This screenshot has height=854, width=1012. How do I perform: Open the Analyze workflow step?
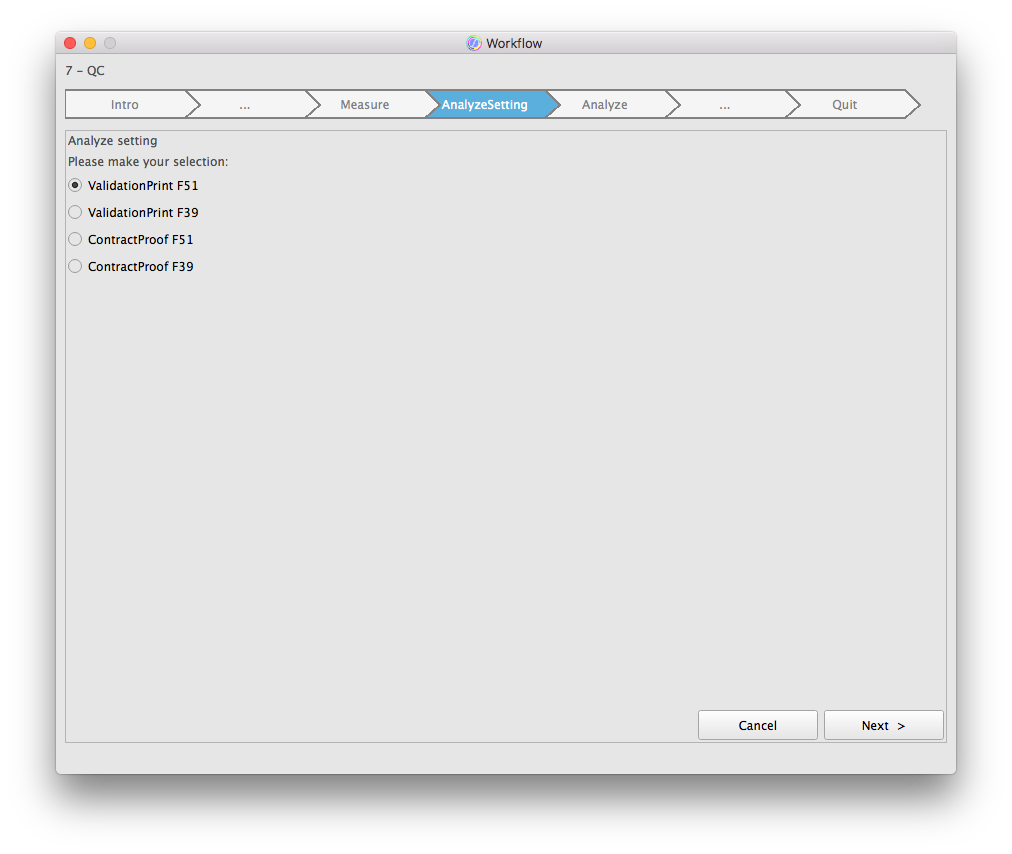605,105
